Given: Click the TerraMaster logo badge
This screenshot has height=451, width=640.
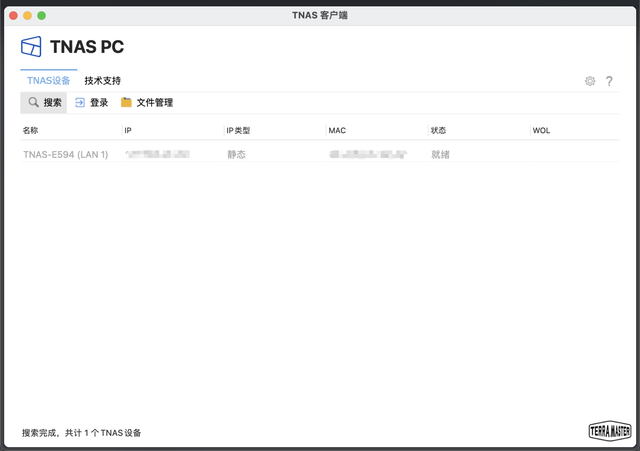Looking at the screenshot, I should (x=610, y=431).
